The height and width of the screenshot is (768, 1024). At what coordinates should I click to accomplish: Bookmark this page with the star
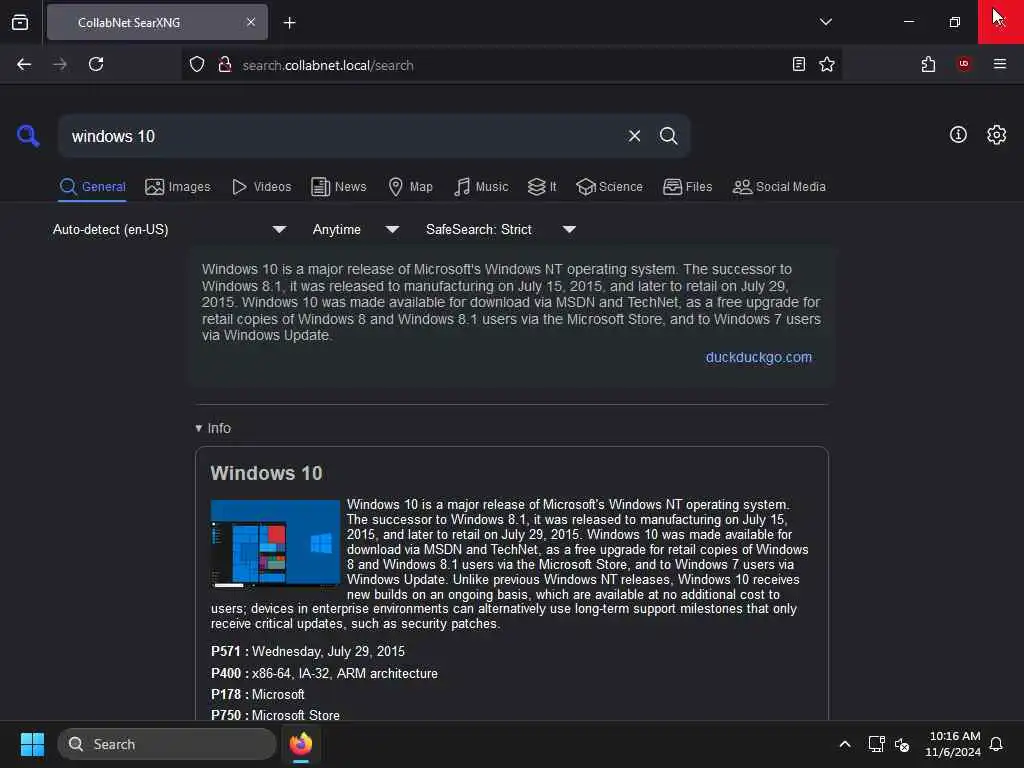(827, 64)
